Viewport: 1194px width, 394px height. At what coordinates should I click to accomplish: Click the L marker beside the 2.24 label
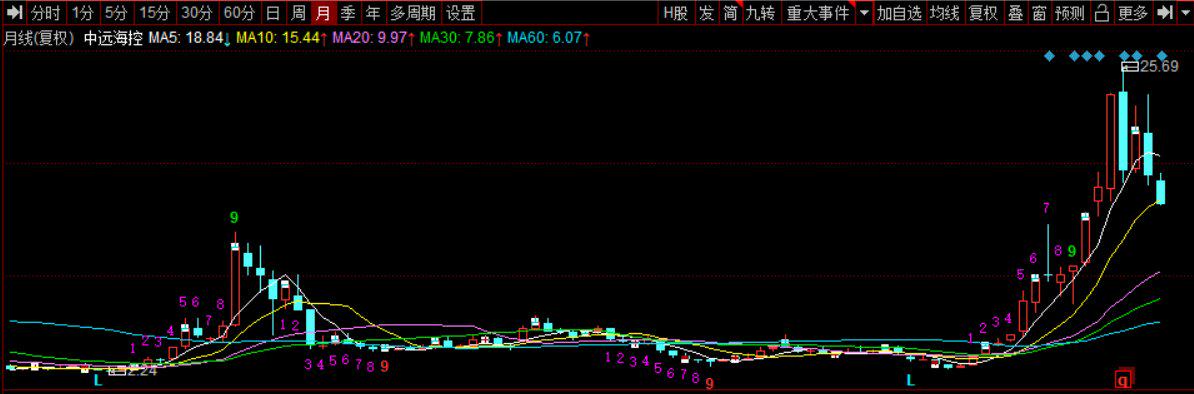pyautogui.click(x=97, y=379)
